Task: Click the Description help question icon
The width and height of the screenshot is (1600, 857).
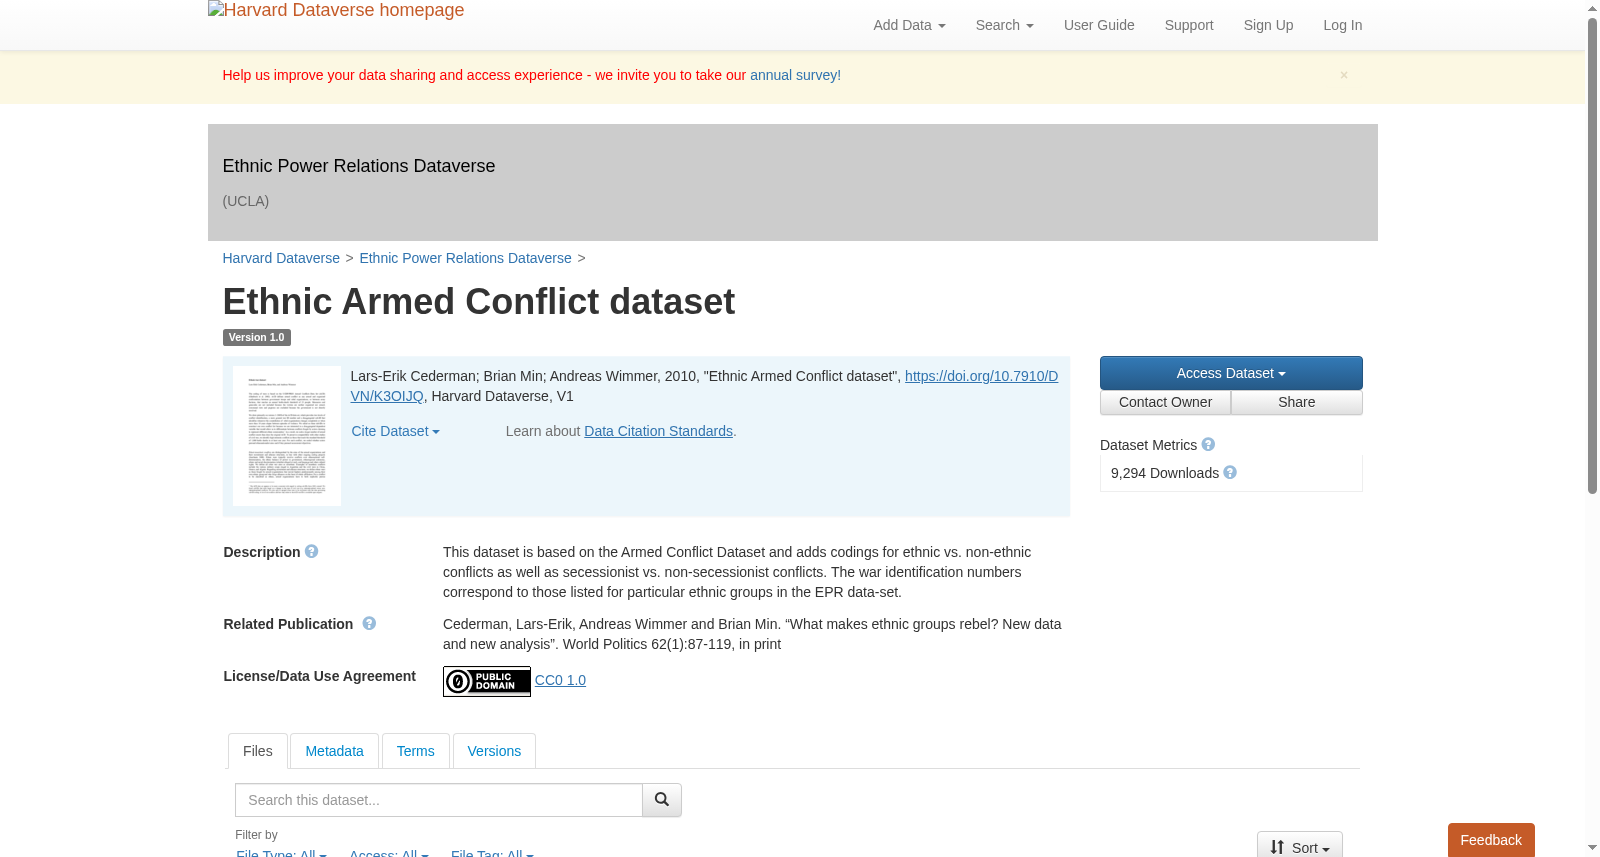Action: point(312,551)
